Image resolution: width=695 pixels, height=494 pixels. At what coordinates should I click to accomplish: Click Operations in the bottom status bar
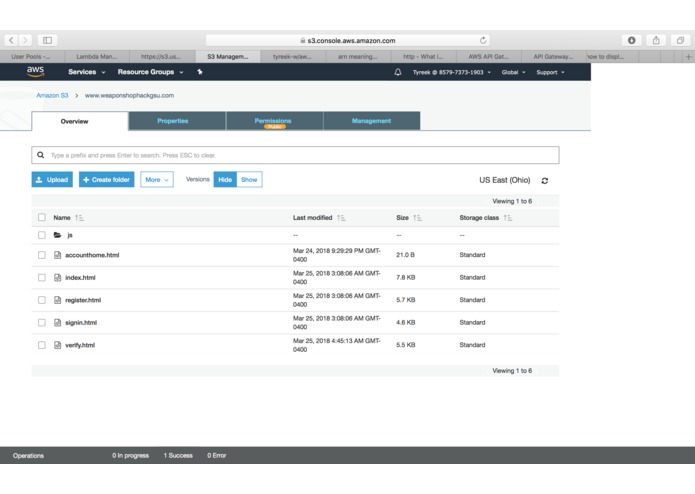28,455
